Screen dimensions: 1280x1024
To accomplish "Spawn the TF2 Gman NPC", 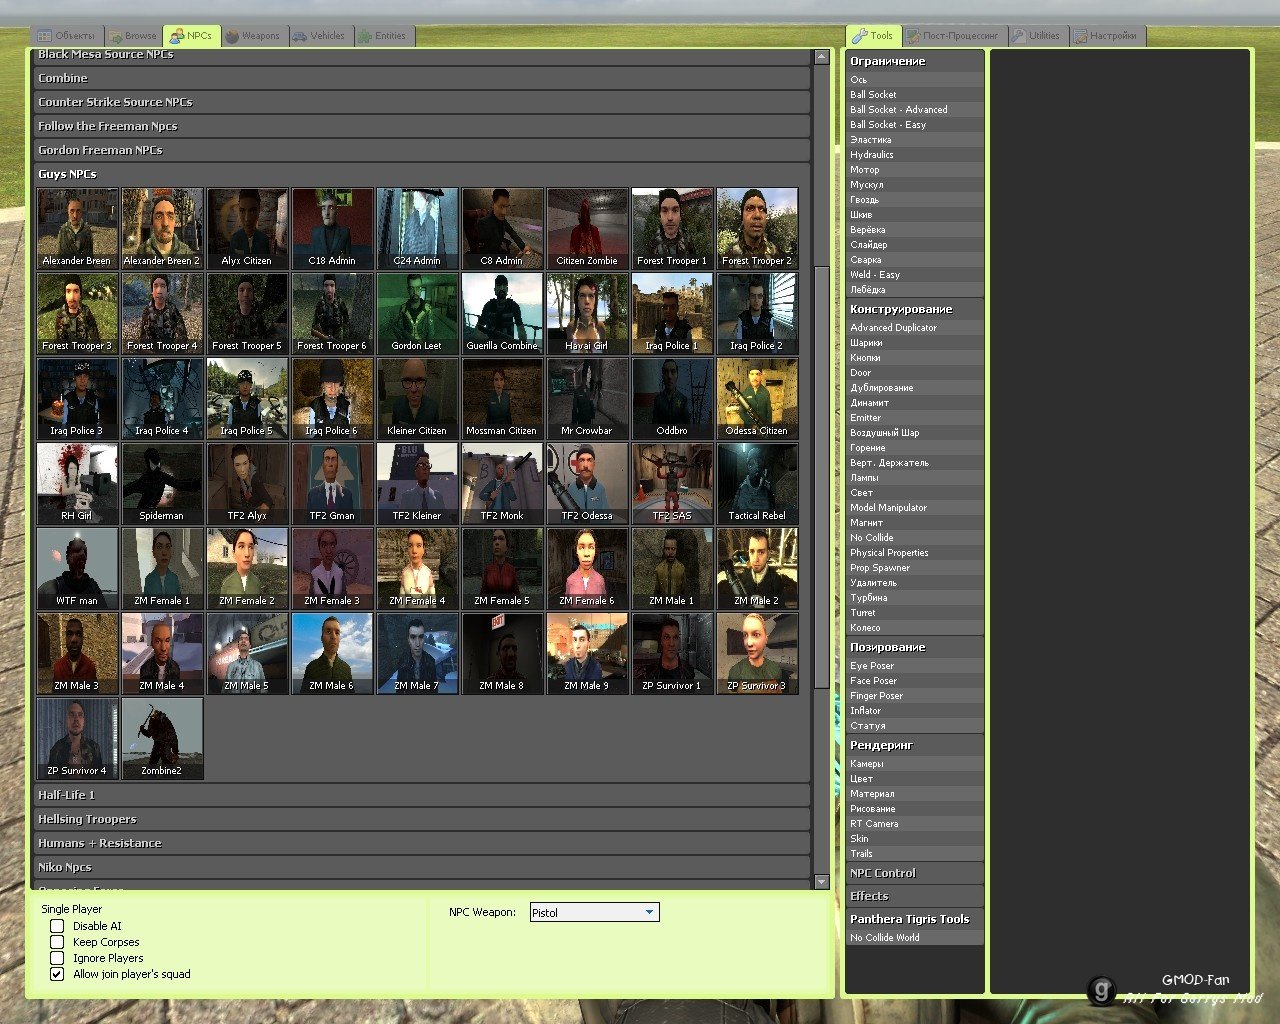I will 332,484.
